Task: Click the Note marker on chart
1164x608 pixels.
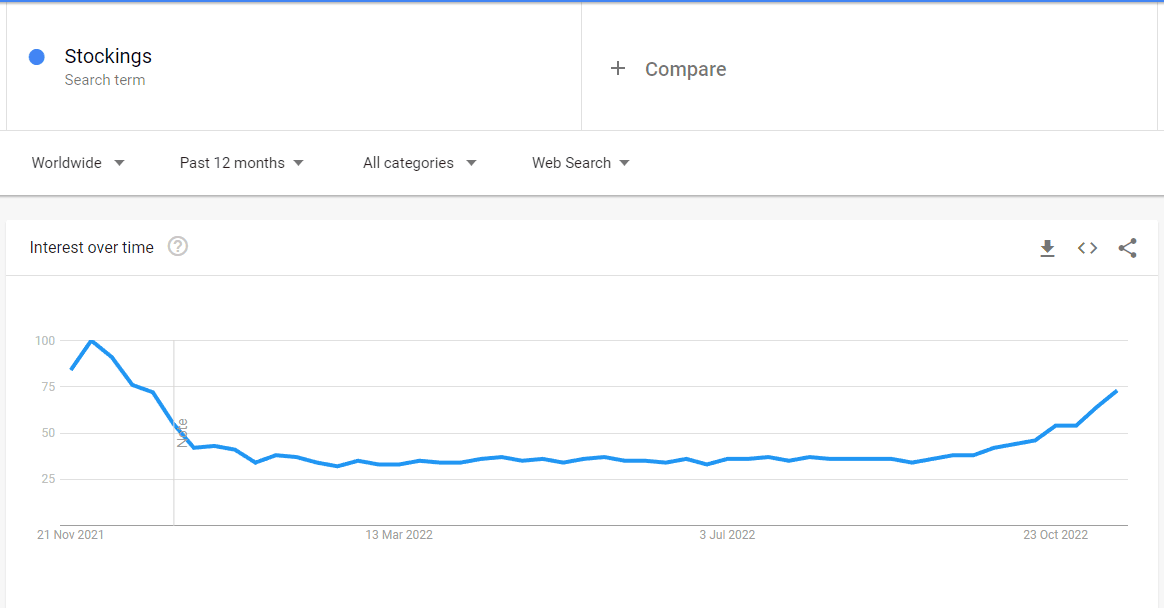Action: (x=182, y=433)
